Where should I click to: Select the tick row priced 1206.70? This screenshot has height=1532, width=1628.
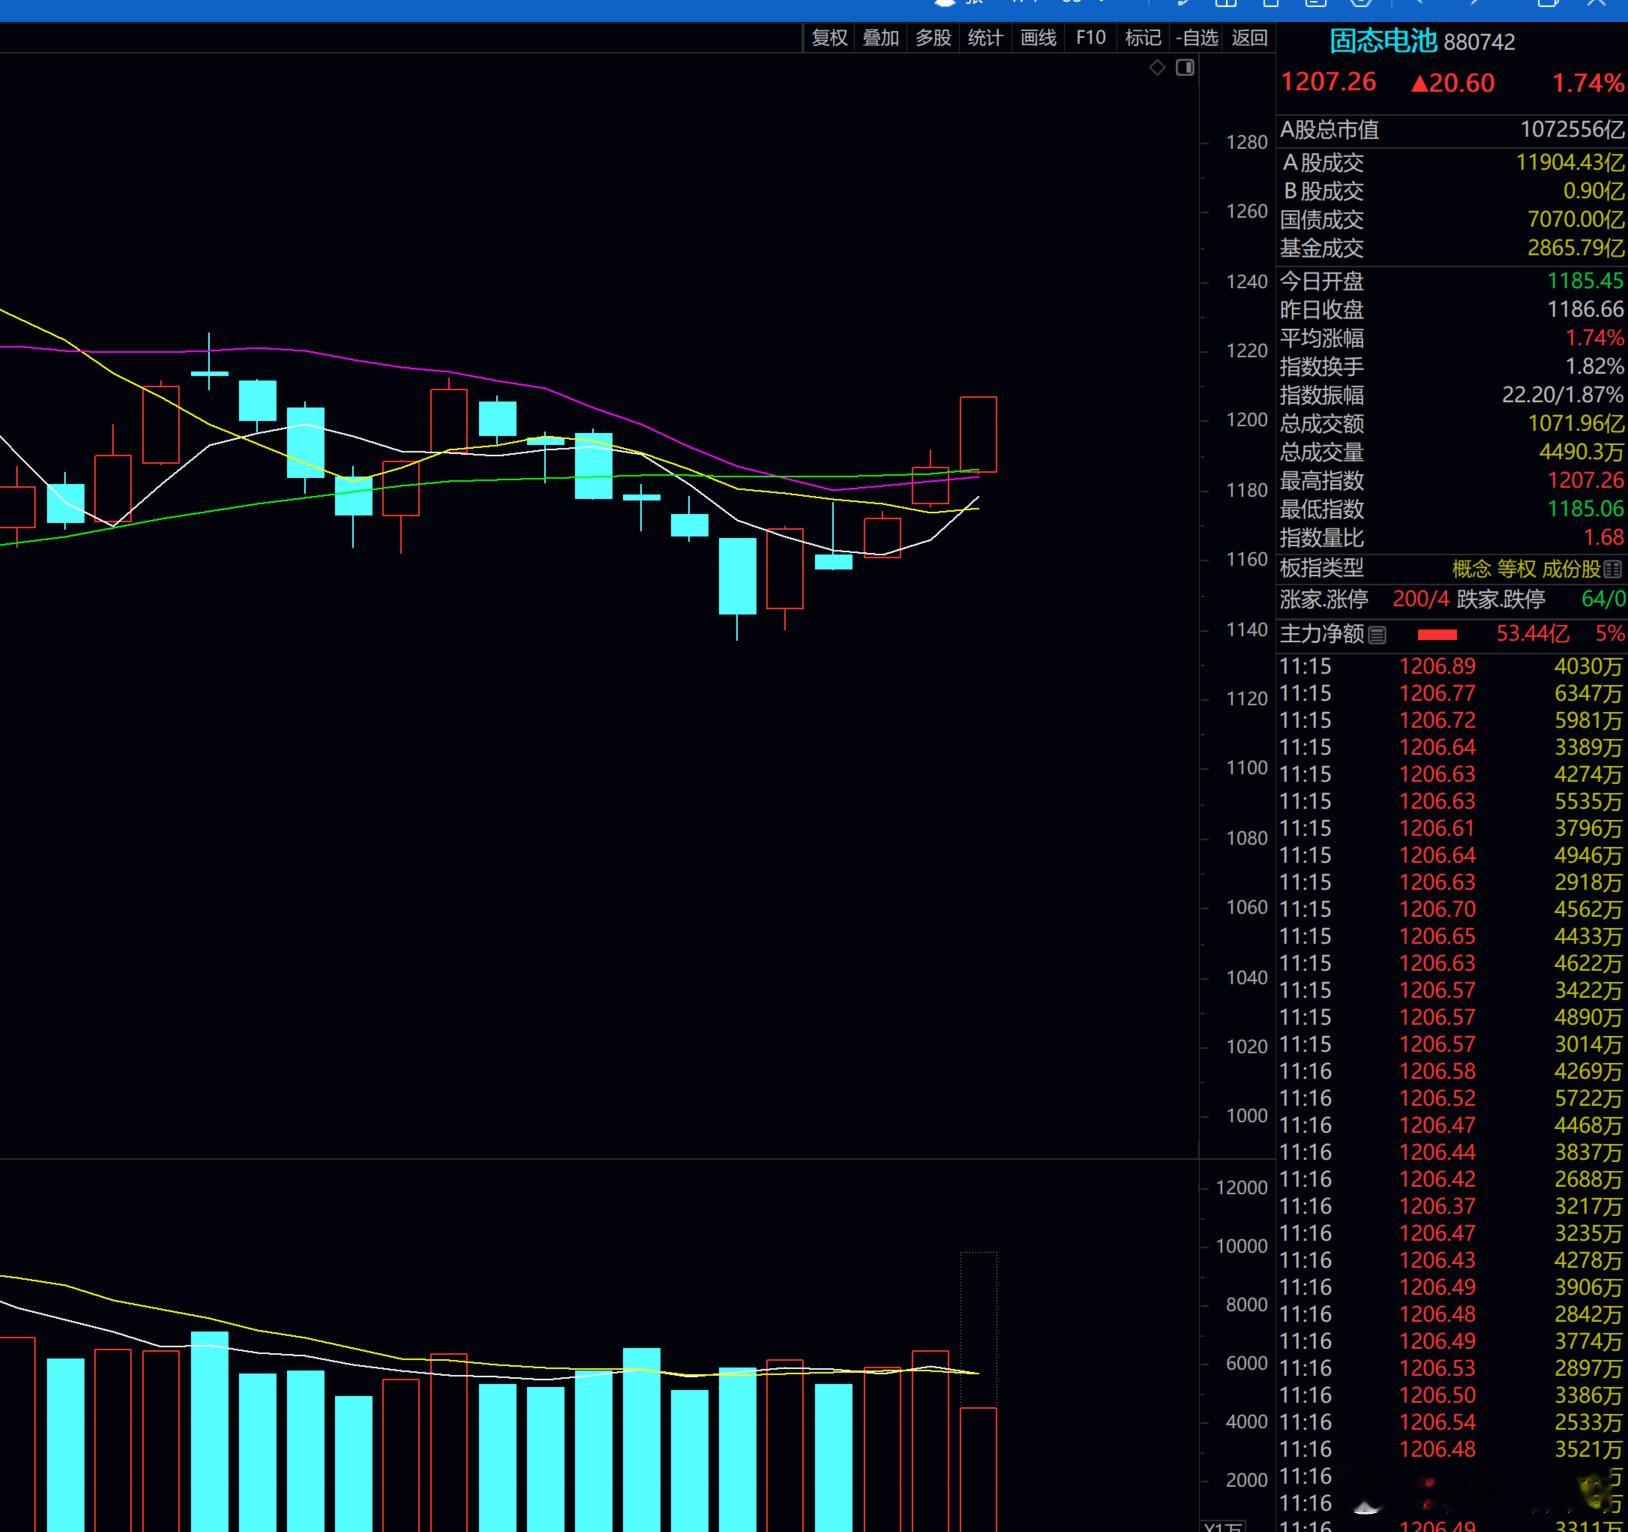point(1451,909)
